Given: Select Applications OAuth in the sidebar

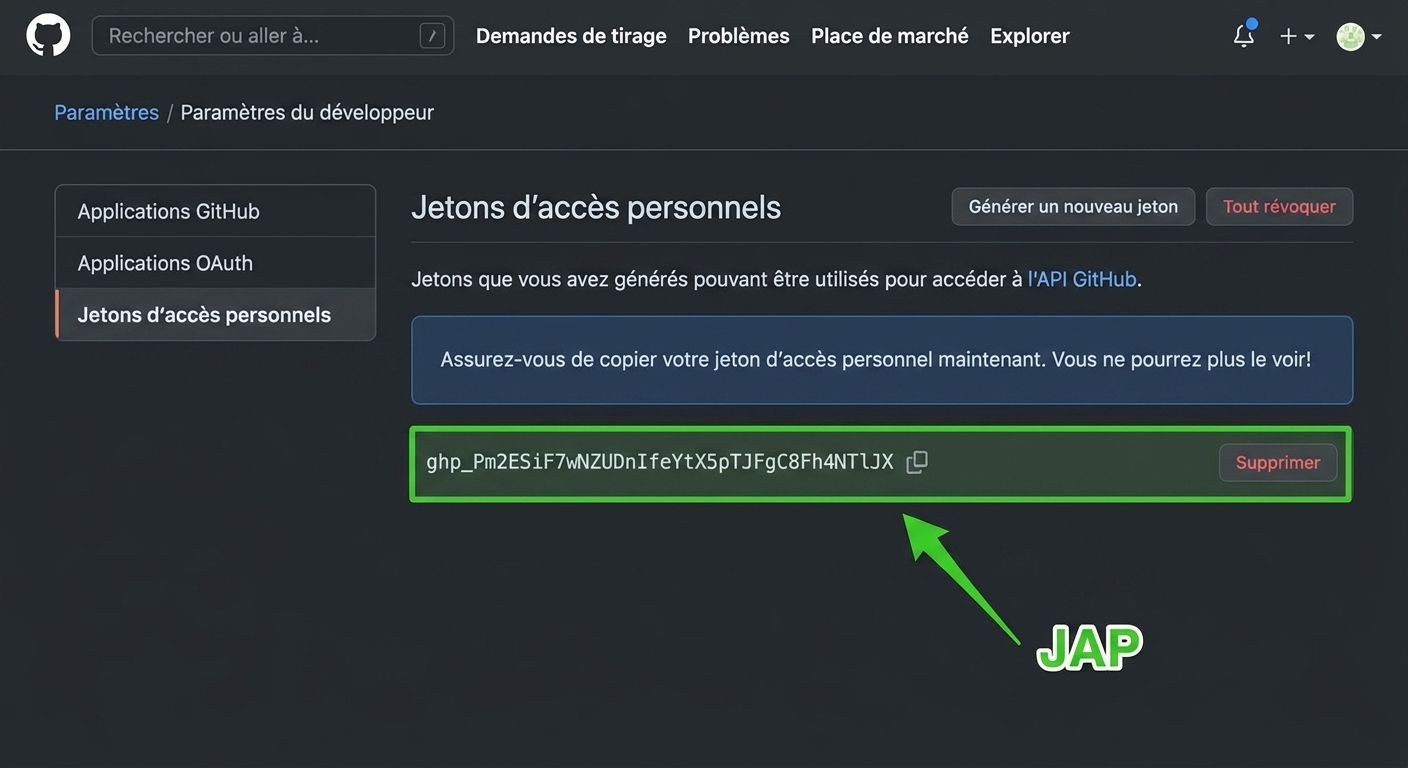Looking at the screenshot, I should 216,263.
